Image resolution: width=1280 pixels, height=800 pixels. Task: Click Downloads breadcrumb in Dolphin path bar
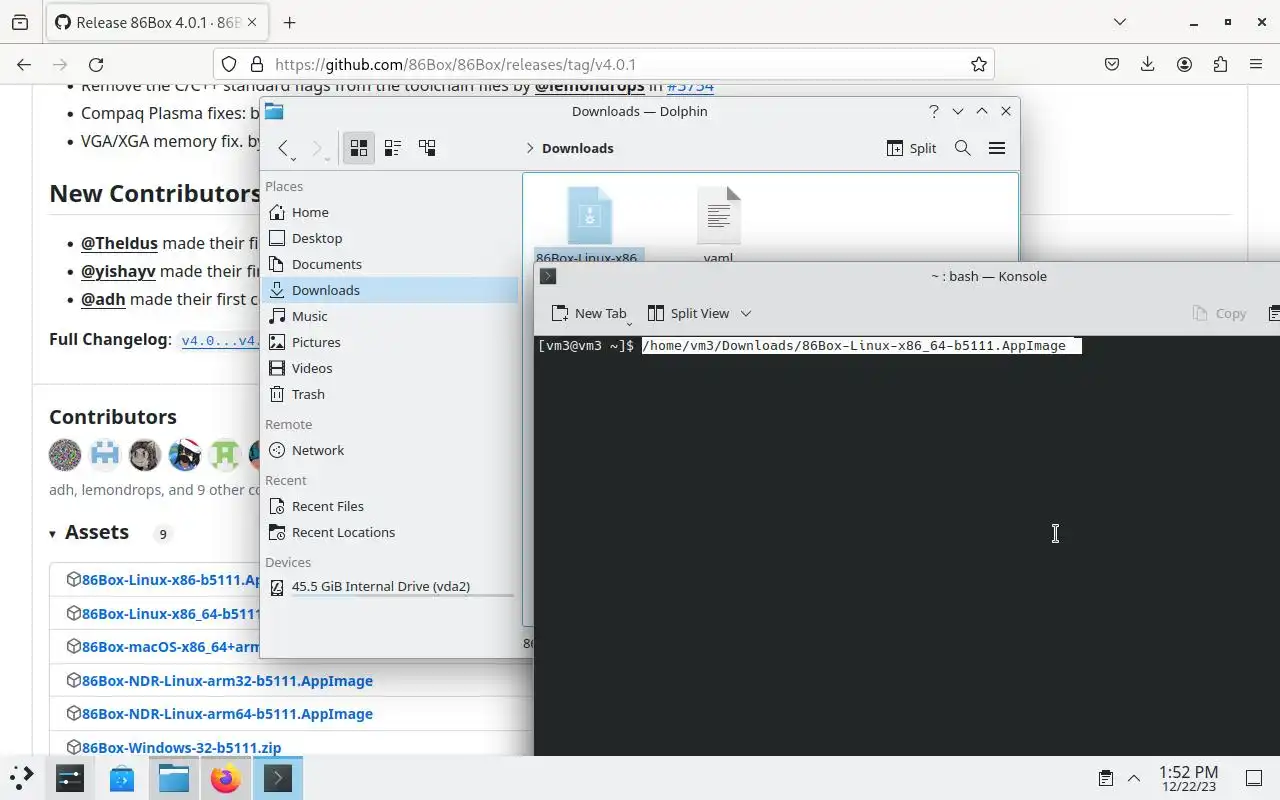pos(577,148)
